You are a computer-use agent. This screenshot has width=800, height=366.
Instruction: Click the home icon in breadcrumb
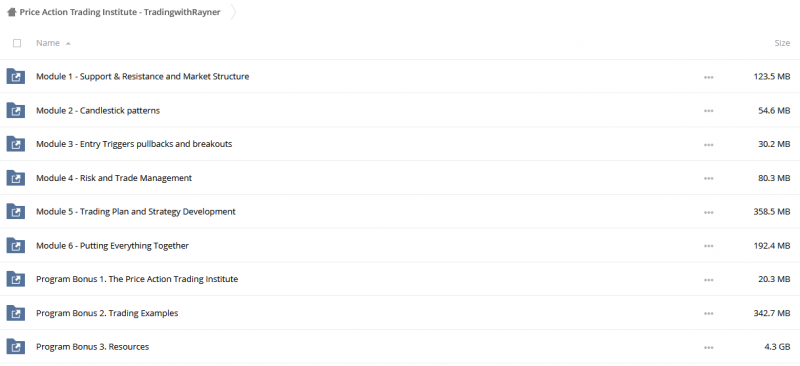pyautogui.click(x=12, y=12)
